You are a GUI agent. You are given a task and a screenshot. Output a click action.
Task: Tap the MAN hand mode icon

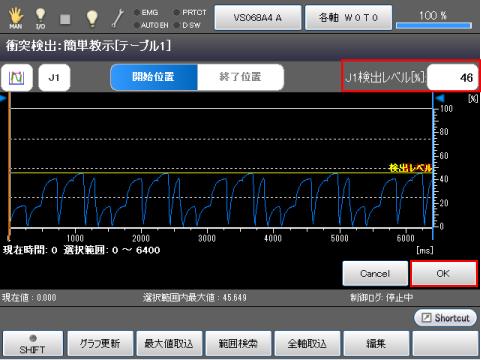pyautogui.click(x=16, y=18)
